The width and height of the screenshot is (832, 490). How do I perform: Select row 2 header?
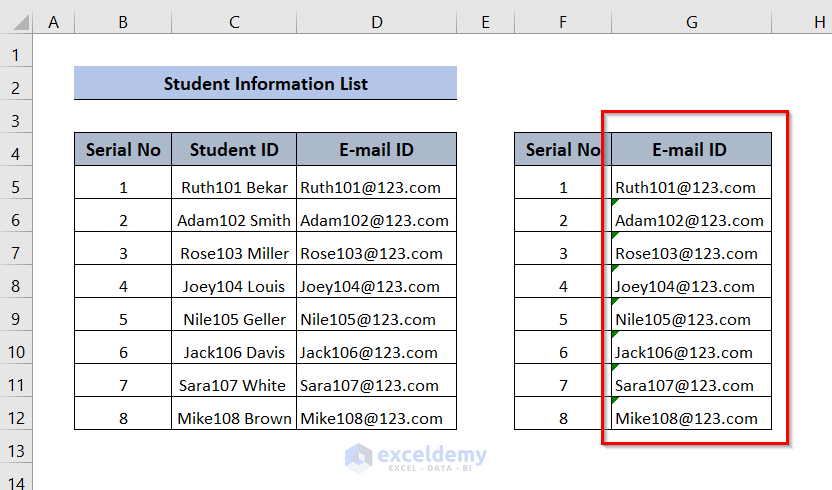tap(17, 88)
